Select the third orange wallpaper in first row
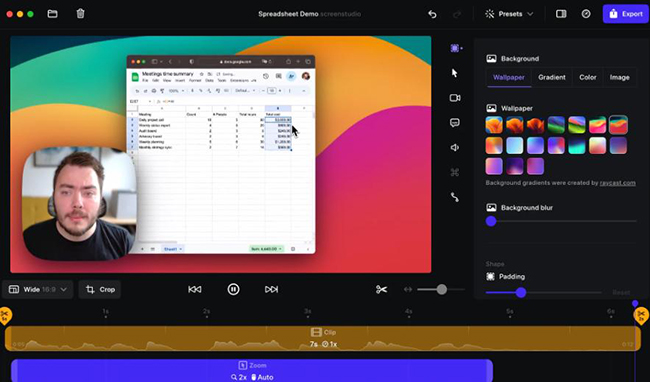This screenshot has width=650, height=382. (x=536, y=125)
